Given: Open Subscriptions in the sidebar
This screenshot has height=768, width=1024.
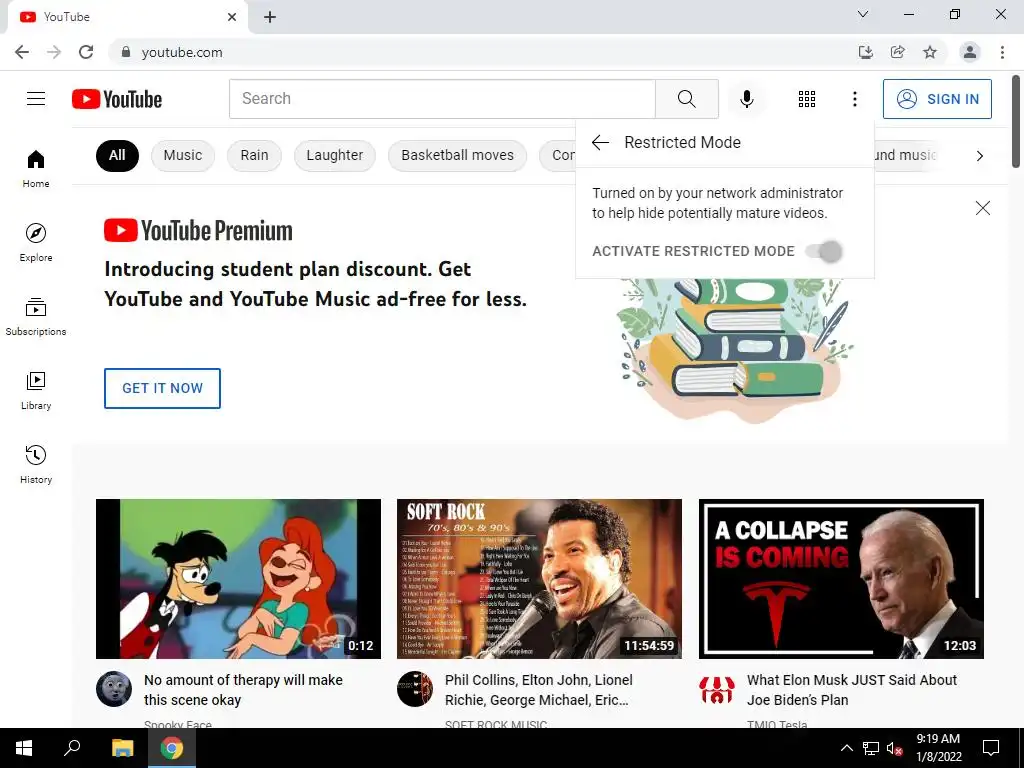Looking at the screenshot, I should [36, 316].
